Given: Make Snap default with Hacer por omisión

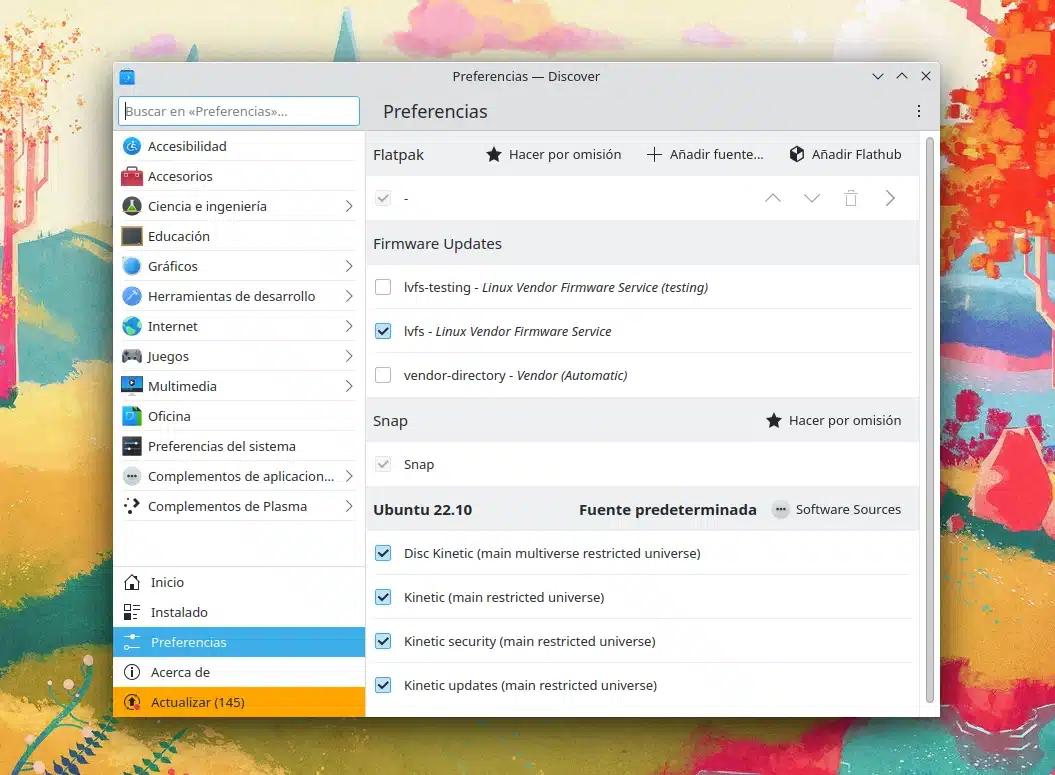Looking at the screenshot, I should coord(834,420).
